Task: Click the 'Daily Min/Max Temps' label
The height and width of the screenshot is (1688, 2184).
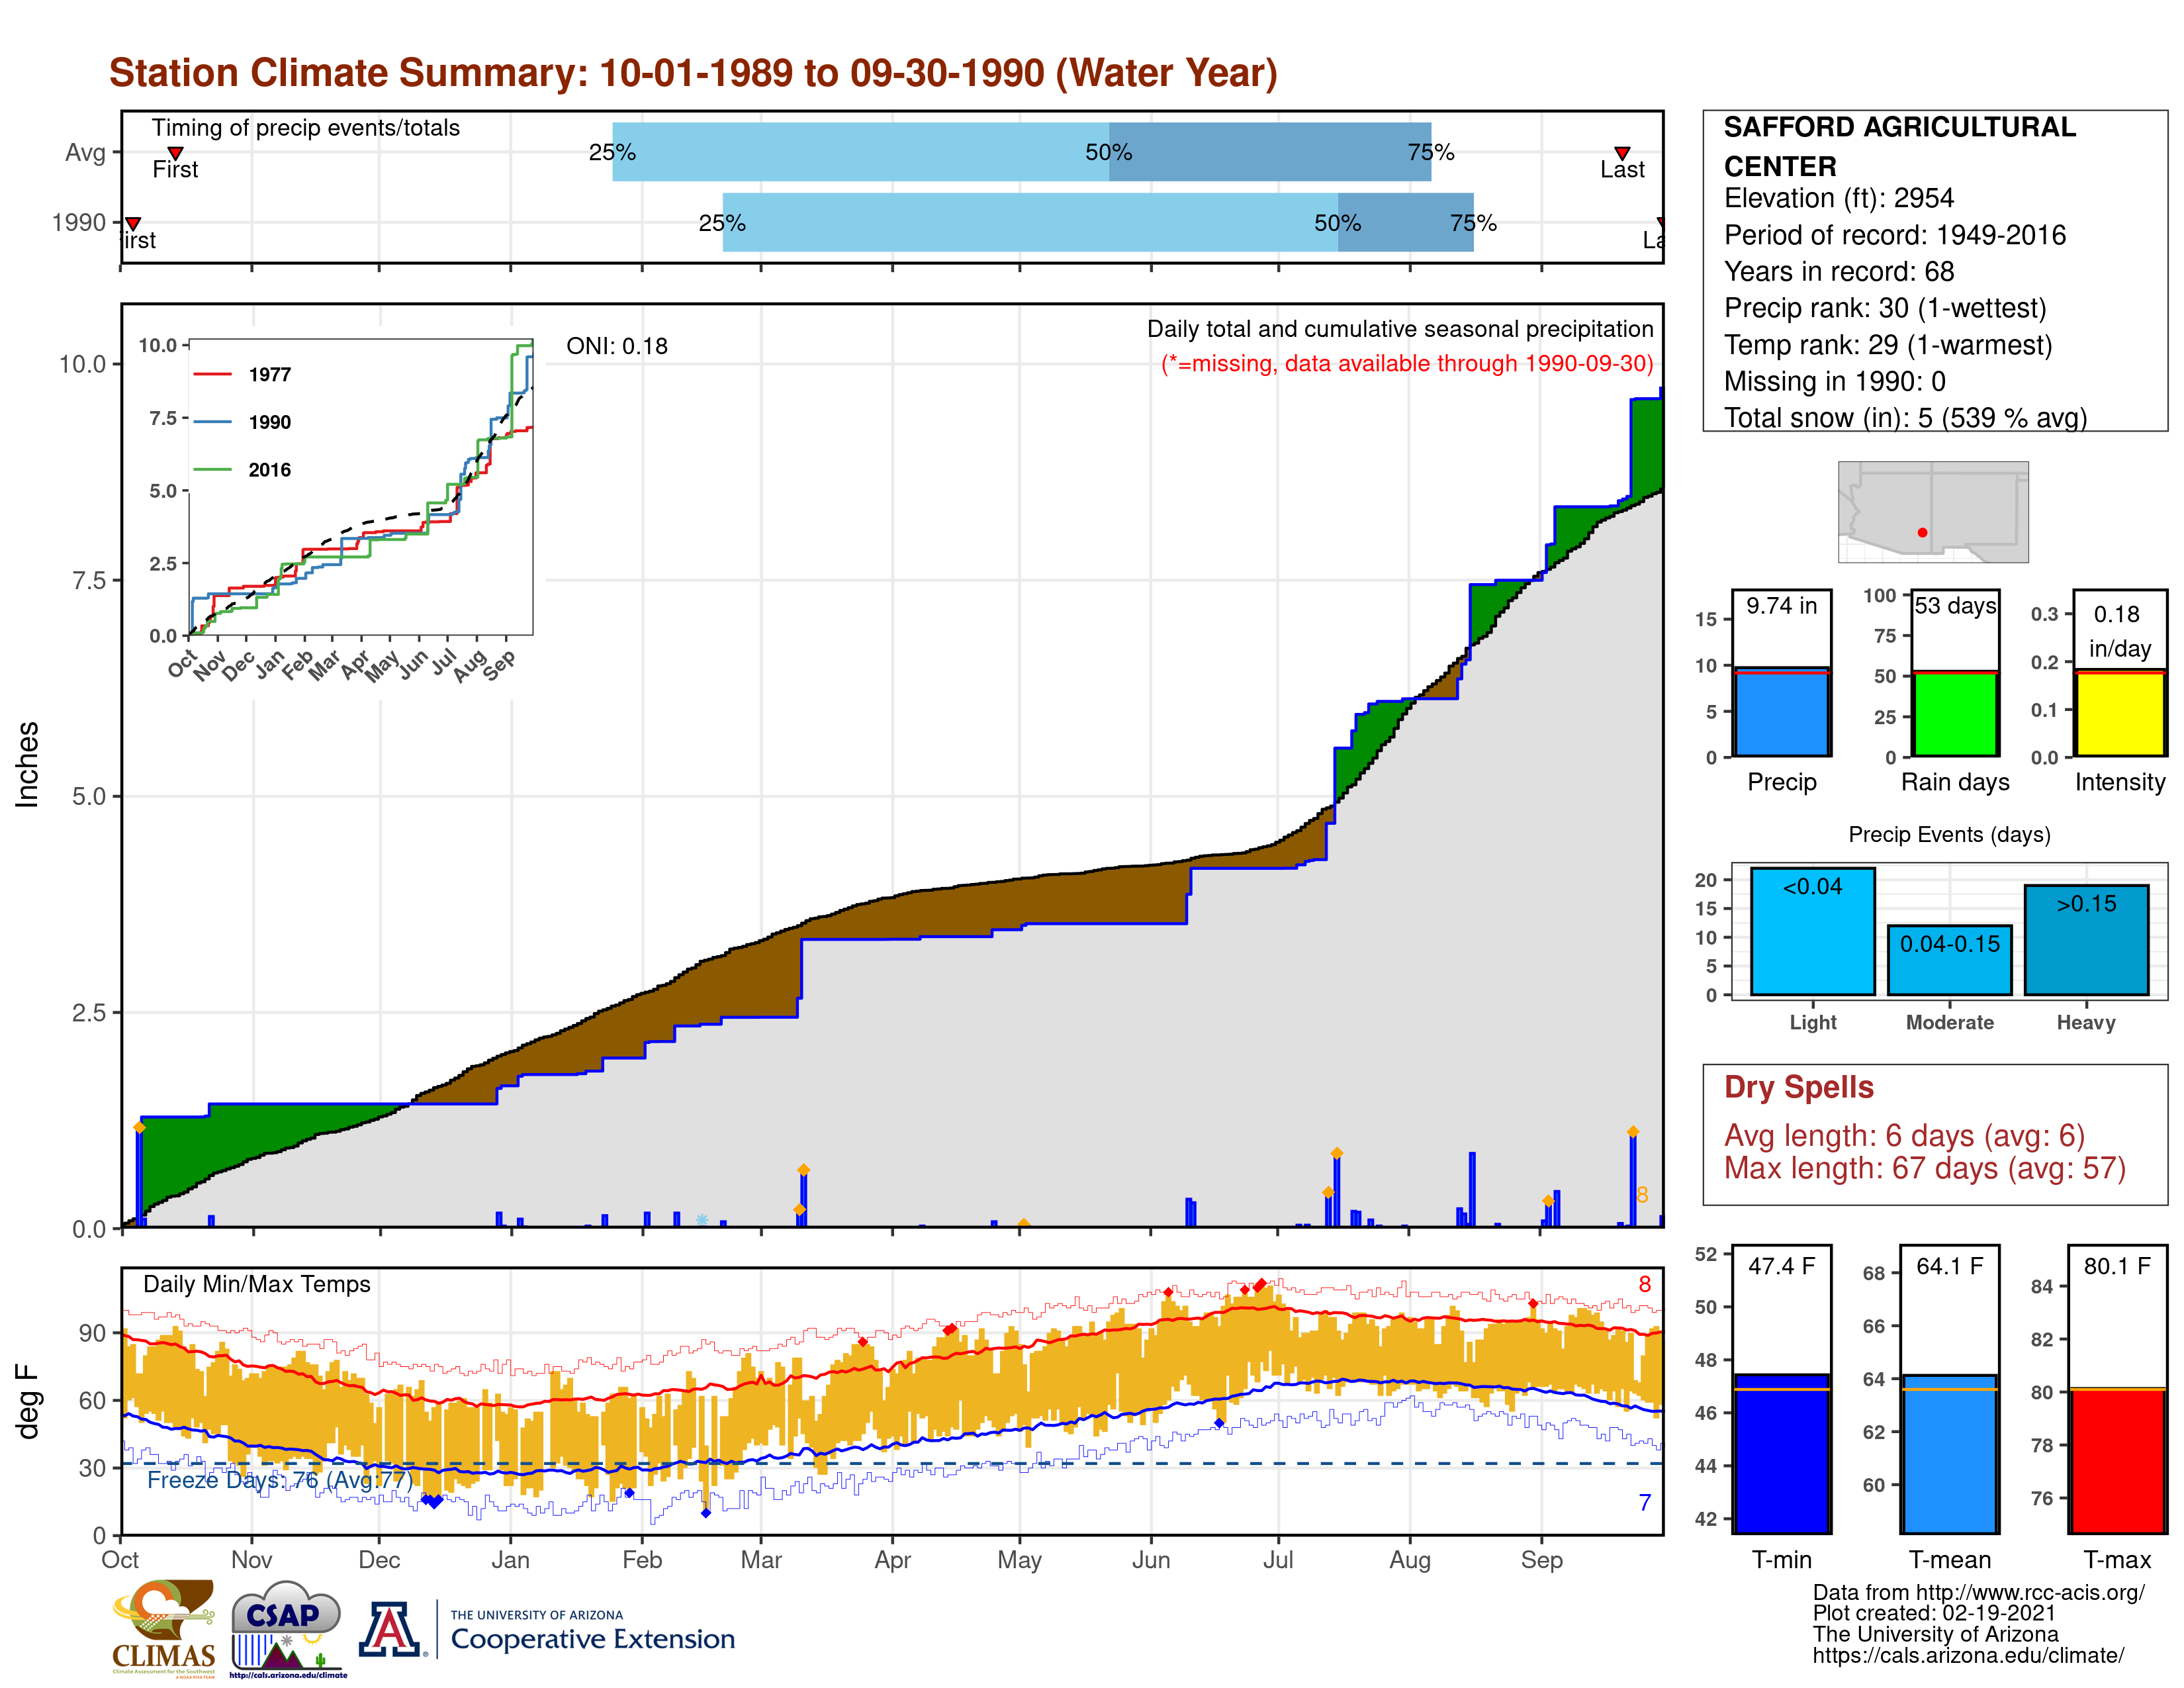Action: pyautogui.click(x=256, y=1284)
